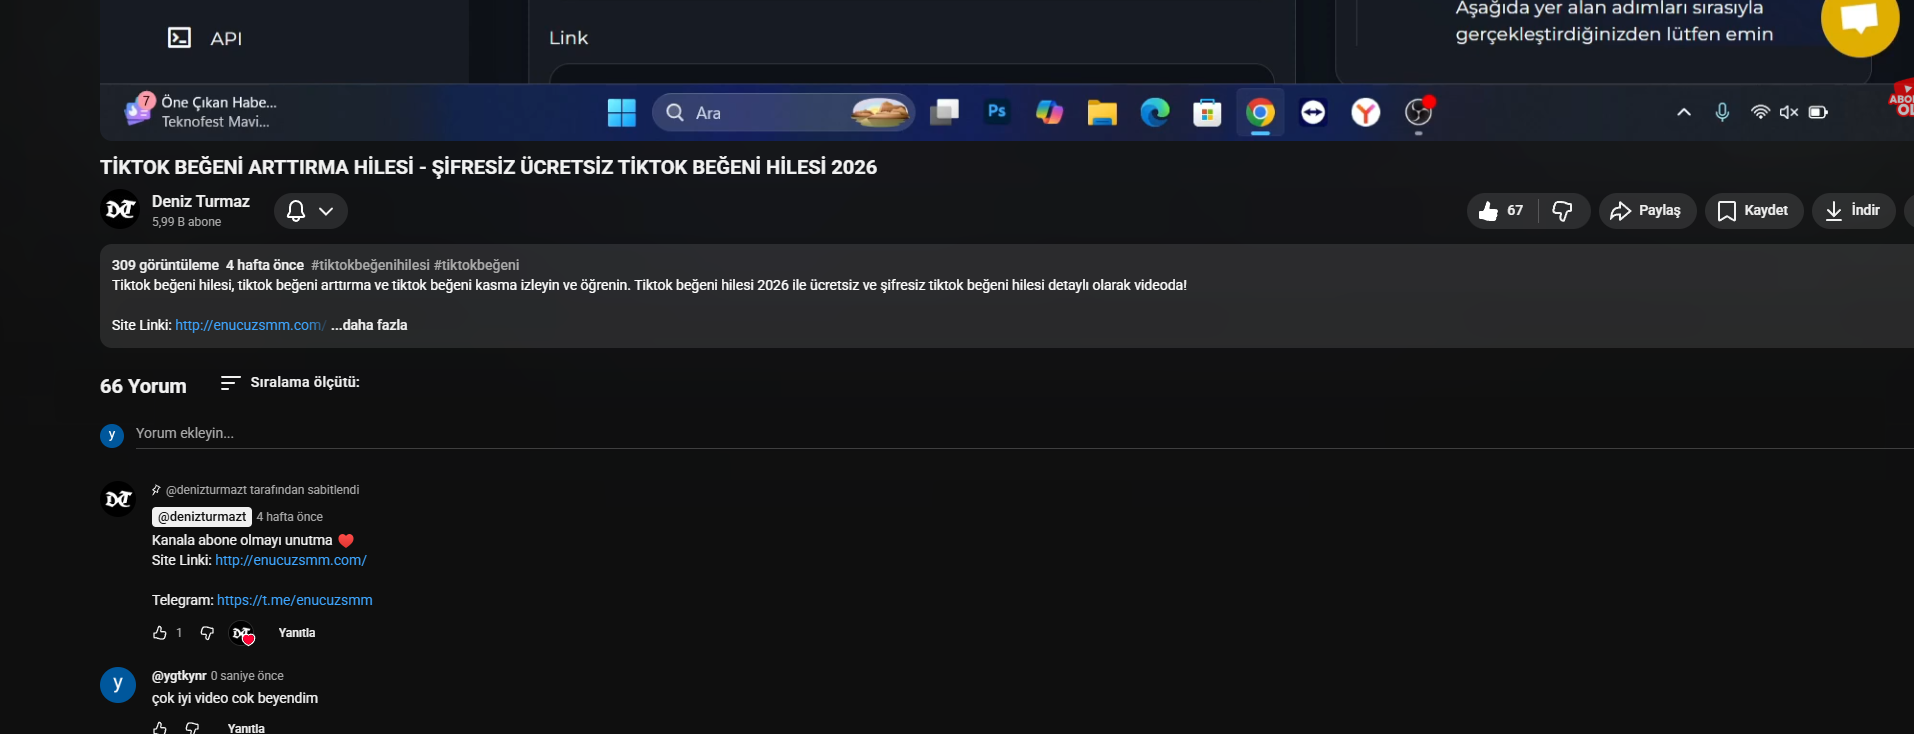Follow the enucuzsmm.com link in the description

click(250, 325)
